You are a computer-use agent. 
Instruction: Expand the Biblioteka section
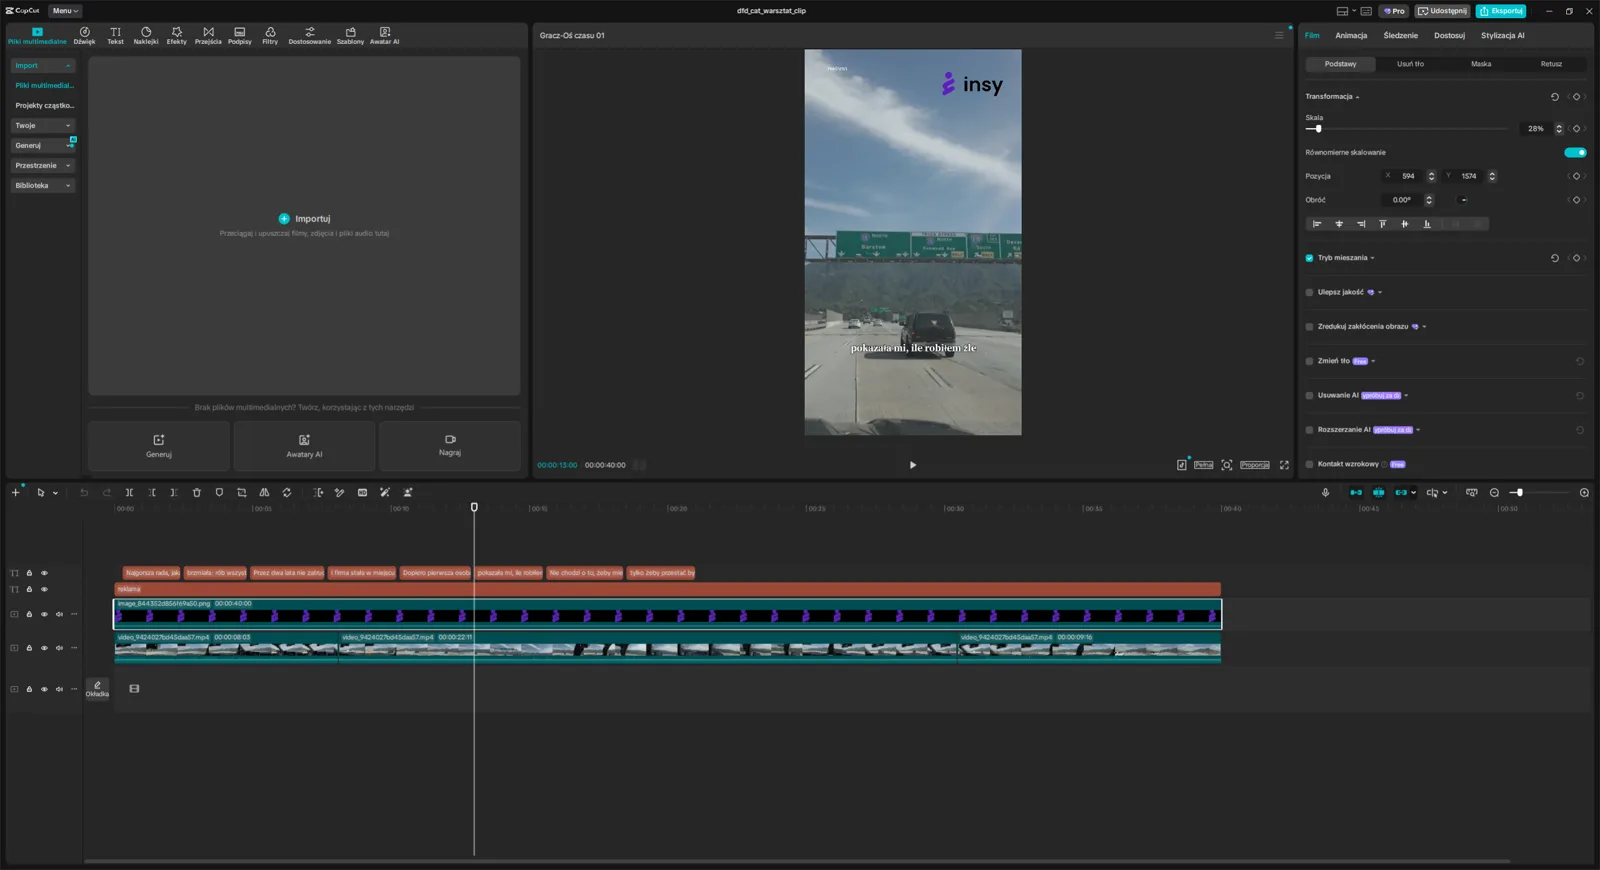43,186
